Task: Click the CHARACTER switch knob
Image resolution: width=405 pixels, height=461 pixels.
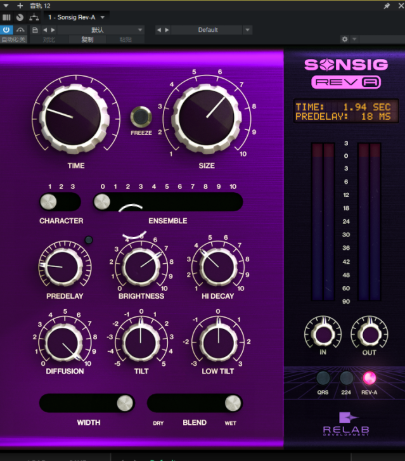Action: click(48, 202)
